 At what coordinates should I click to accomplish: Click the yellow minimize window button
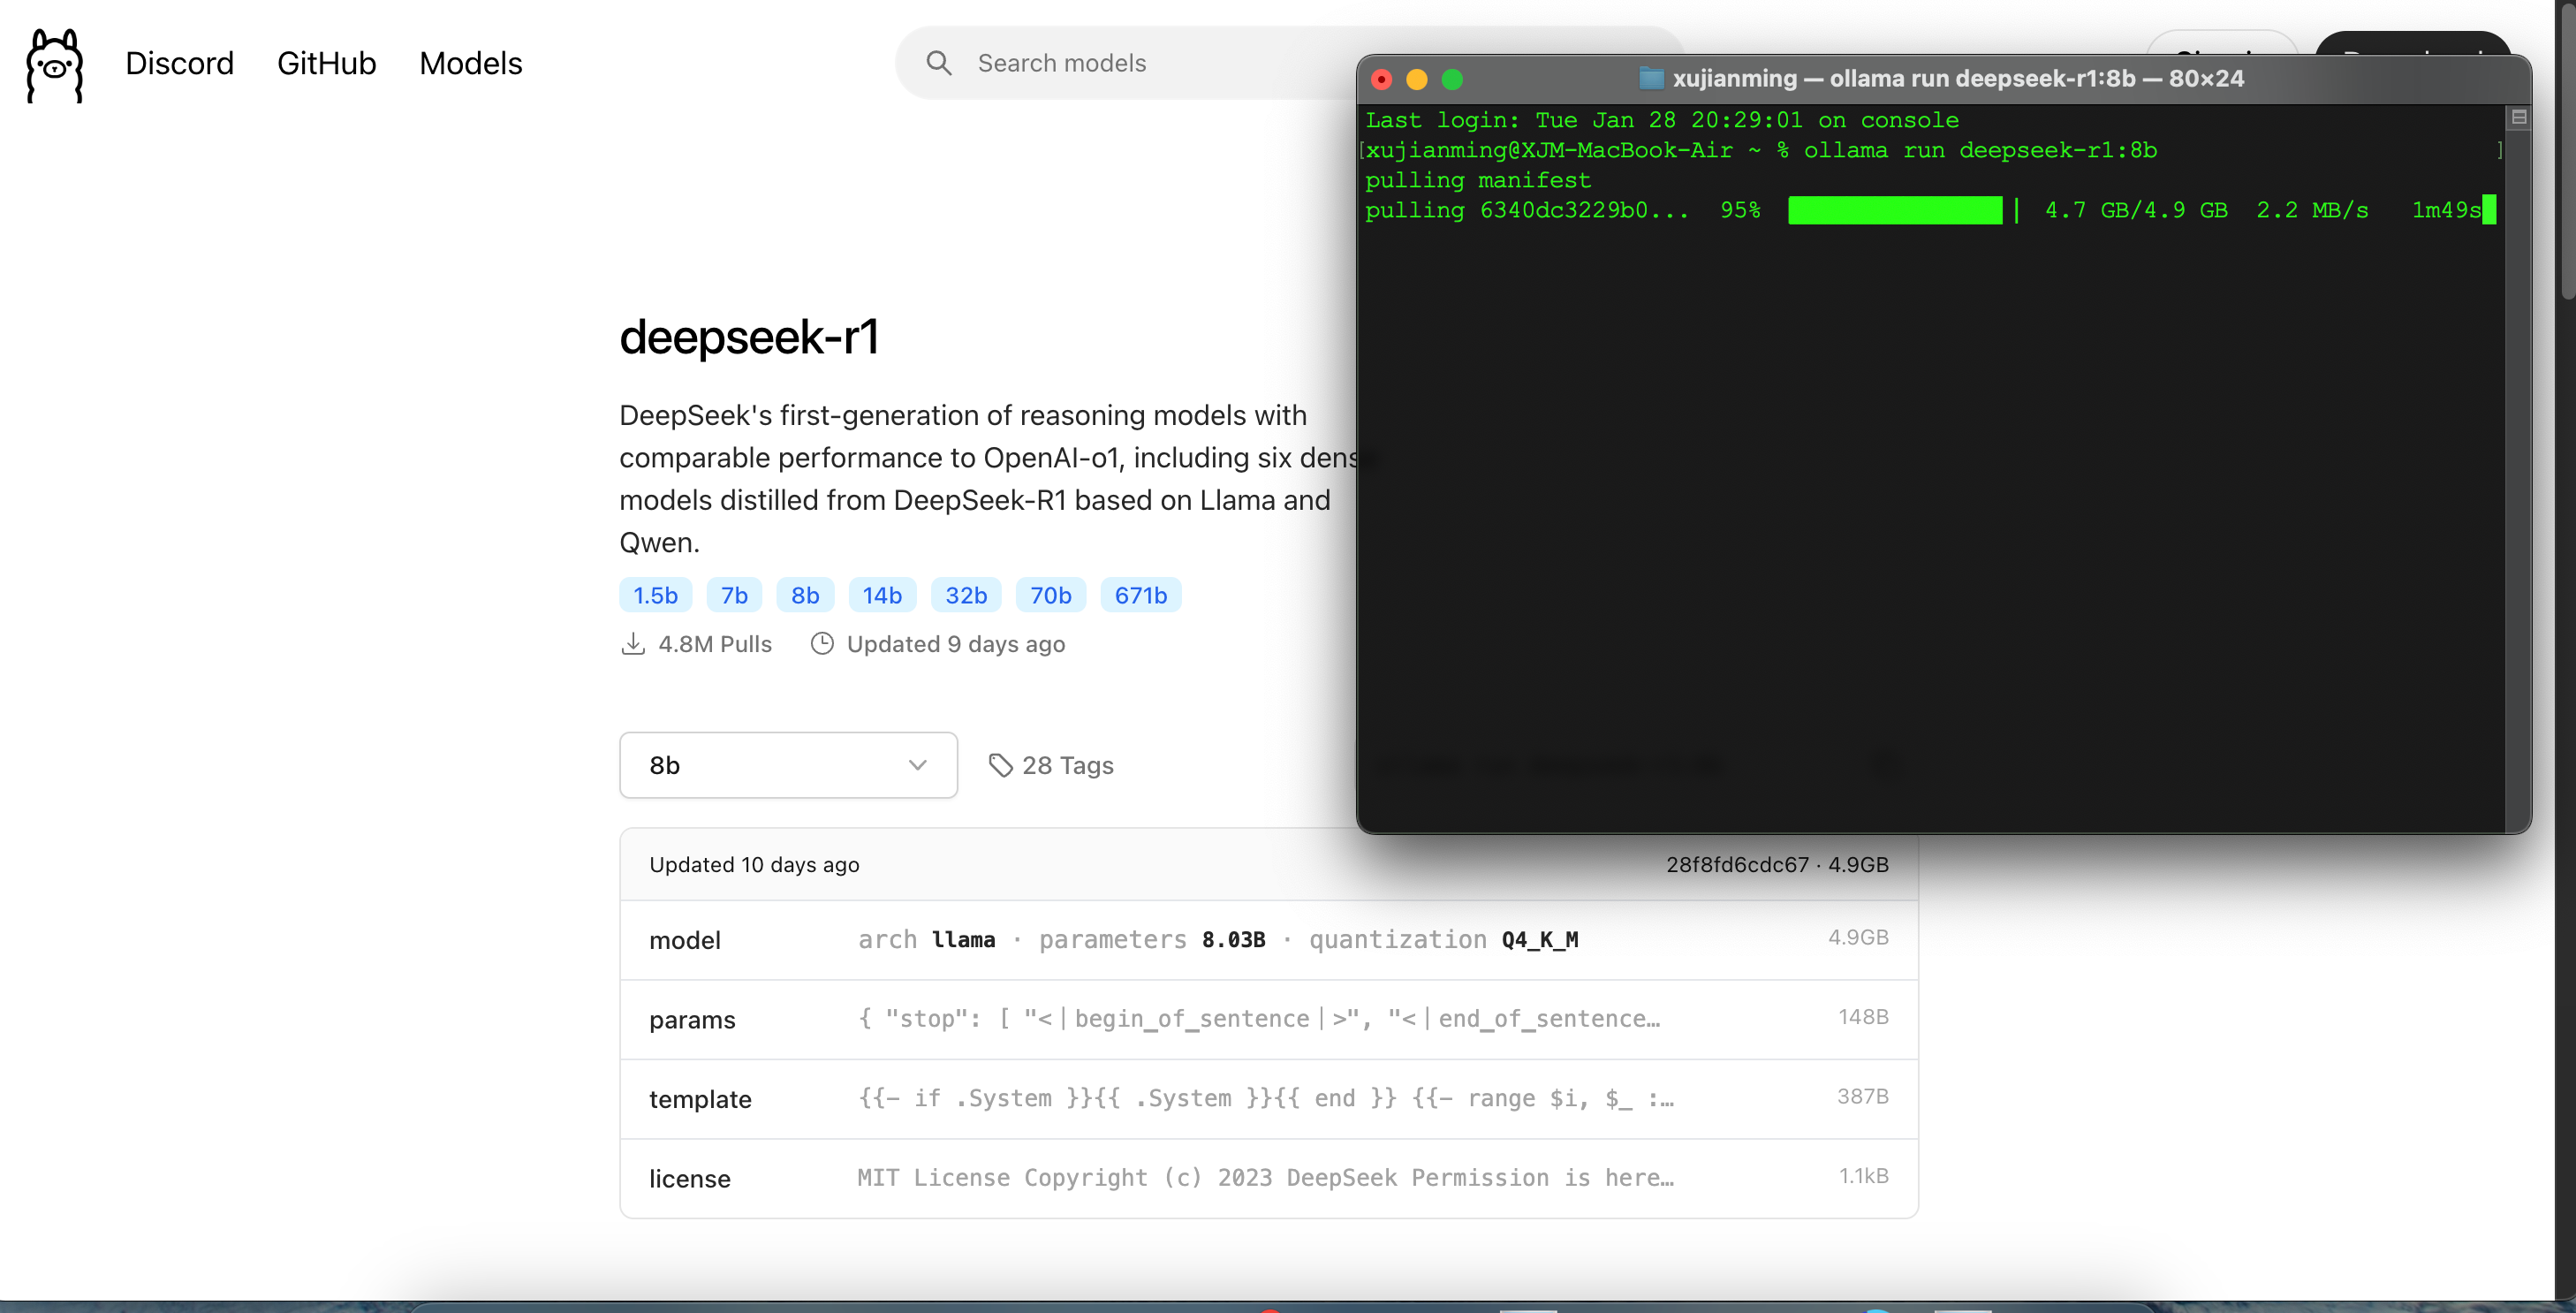[x=1416, y=79]
